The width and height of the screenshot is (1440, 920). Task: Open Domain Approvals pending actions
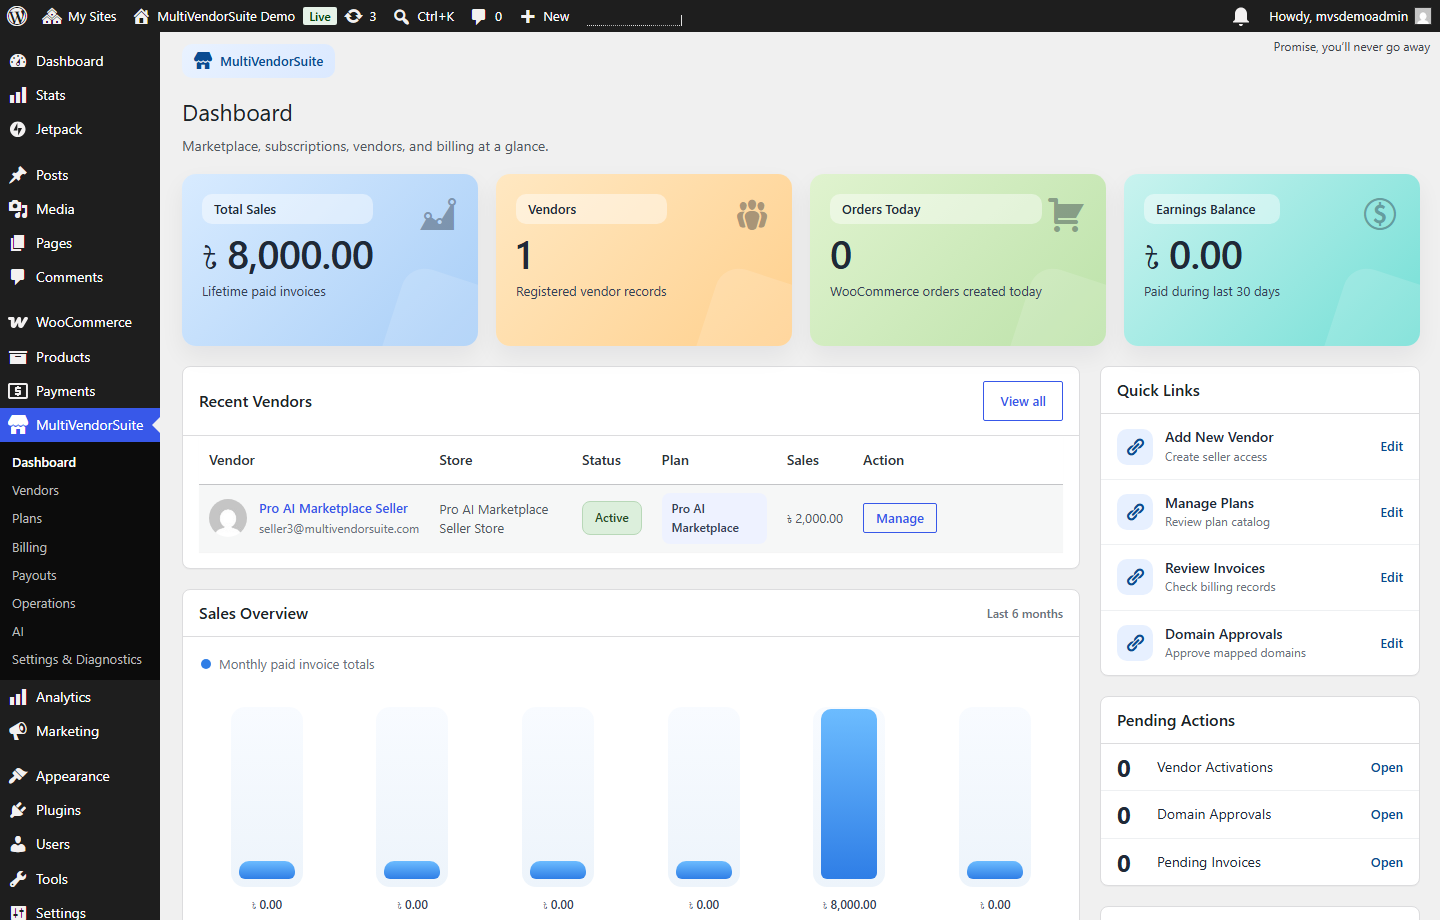(1387, 814)
